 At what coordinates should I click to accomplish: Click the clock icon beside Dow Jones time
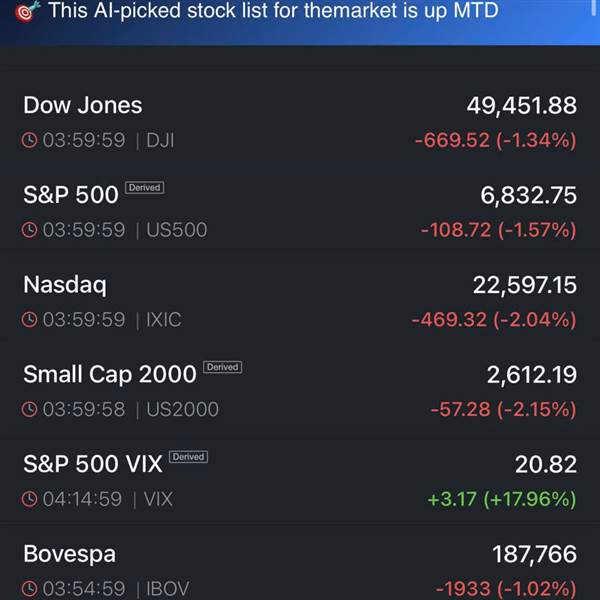tap(30, 141)
